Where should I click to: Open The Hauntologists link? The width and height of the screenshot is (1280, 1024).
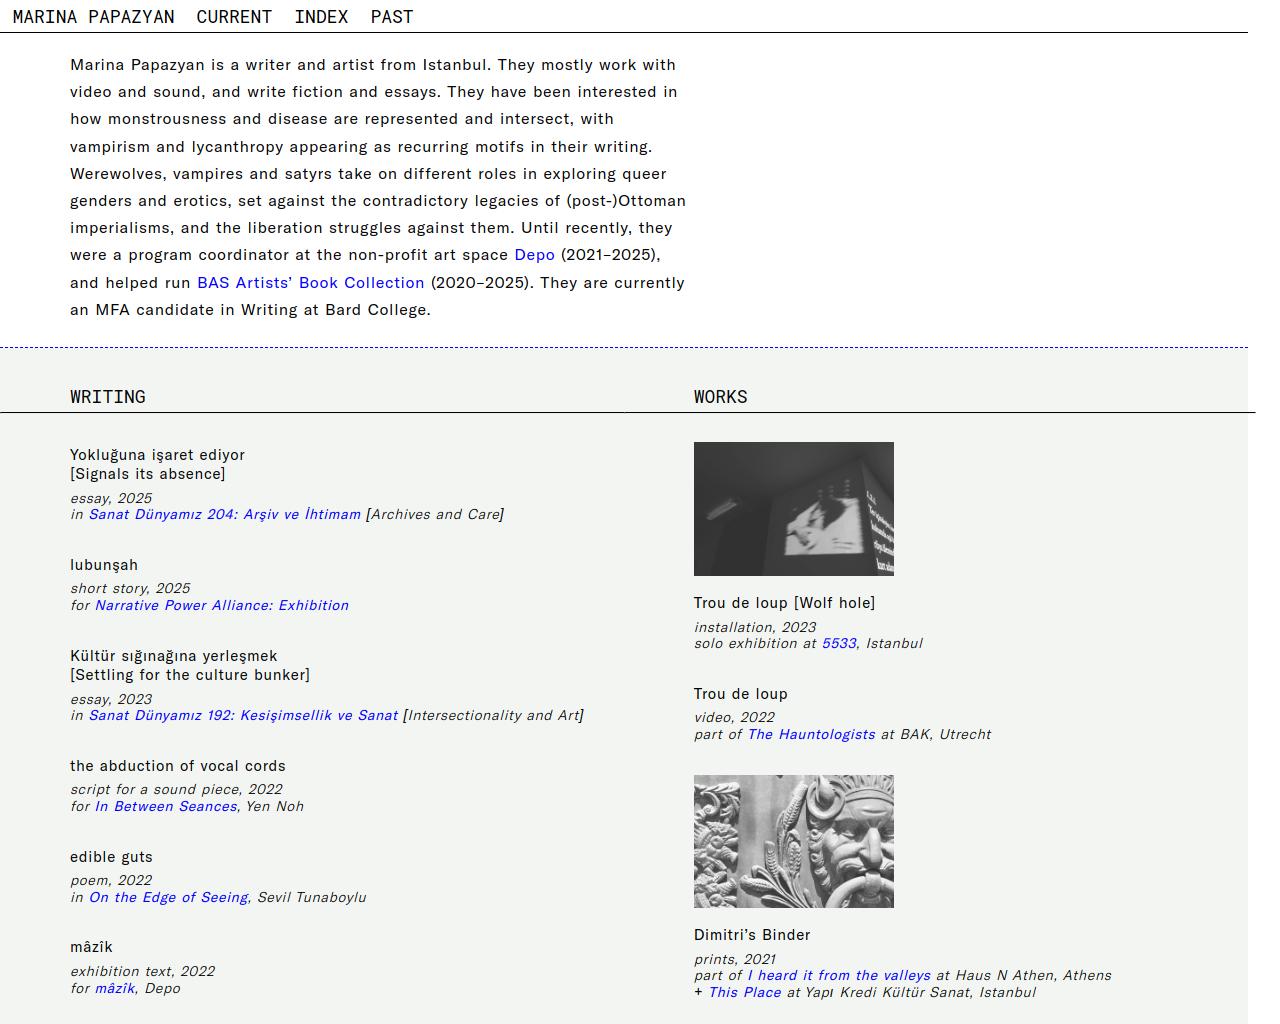tap(811, 735)
